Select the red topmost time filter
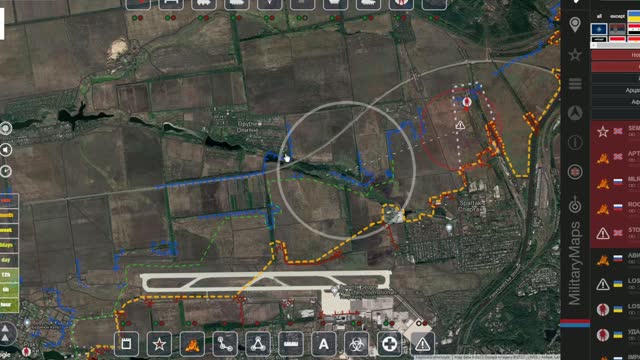The image size is (640, 360). (x=8, y=200)
